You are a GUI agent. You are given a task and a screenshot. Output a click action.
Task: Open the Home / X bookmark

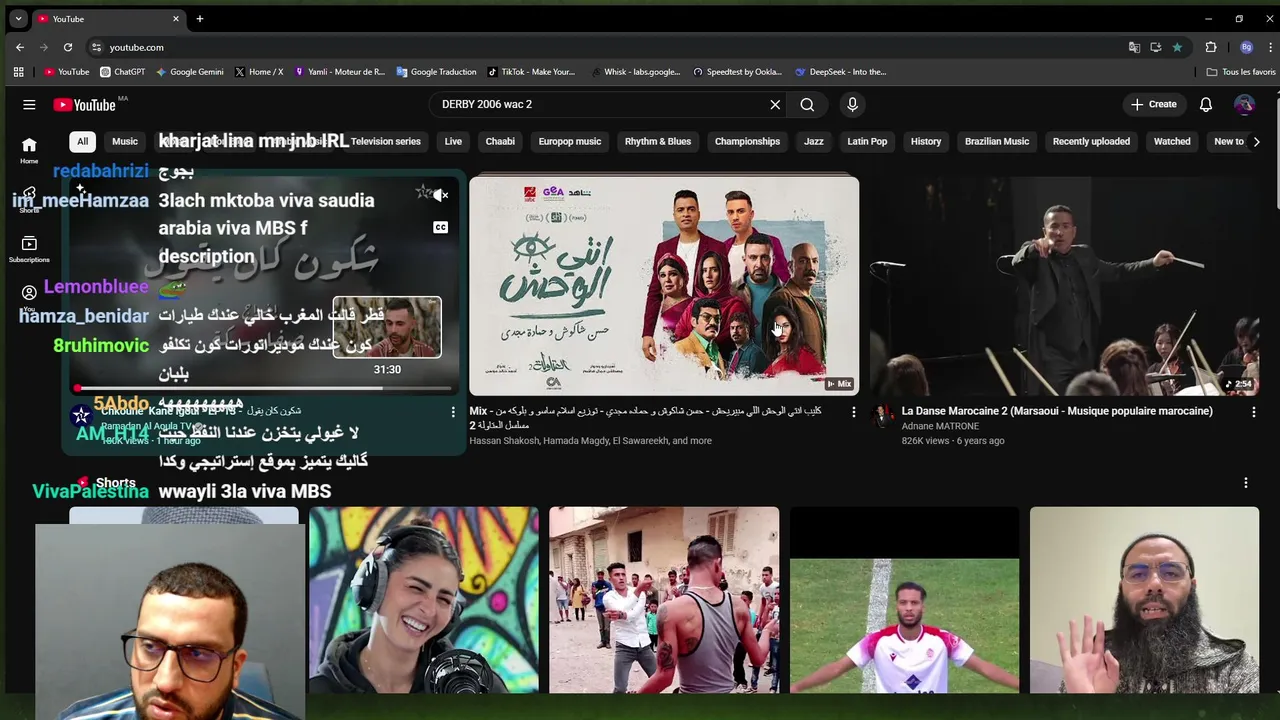(x=259, y=72)
